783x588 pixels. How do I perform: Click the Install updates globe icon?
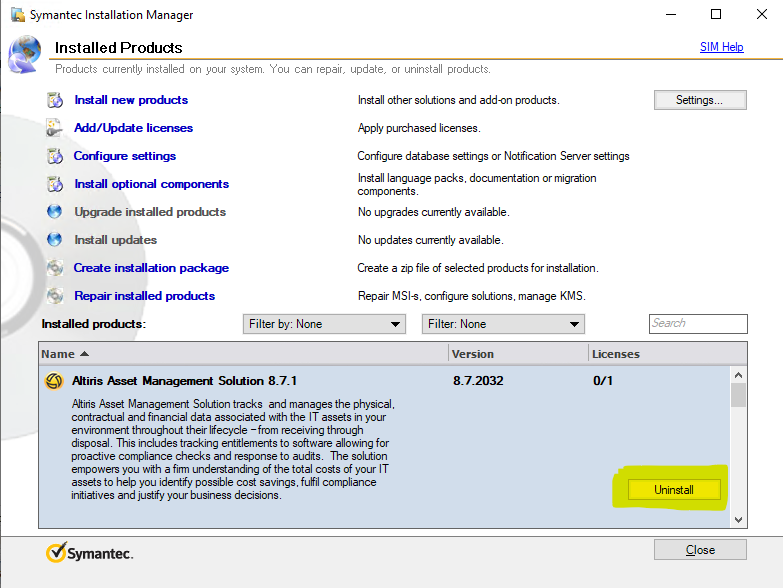click(54, 240)
